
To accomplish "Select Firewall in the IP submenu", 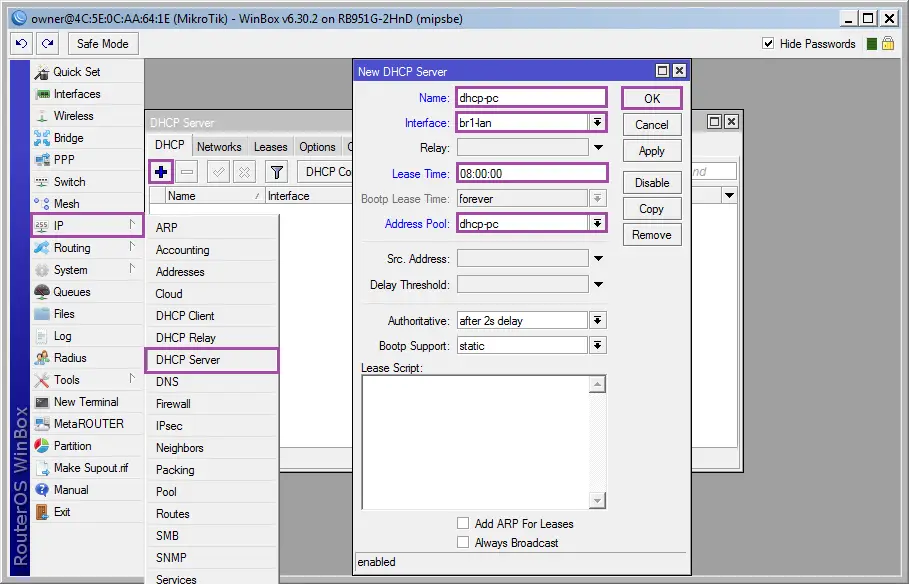I will point(212,404).
